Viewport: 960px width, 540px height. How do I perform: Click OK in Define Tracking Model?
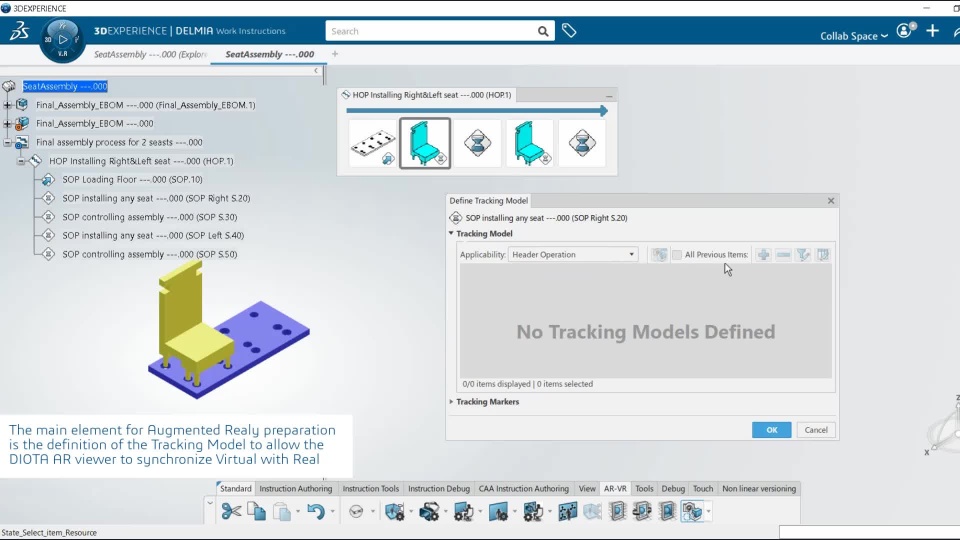pos(771,430)
